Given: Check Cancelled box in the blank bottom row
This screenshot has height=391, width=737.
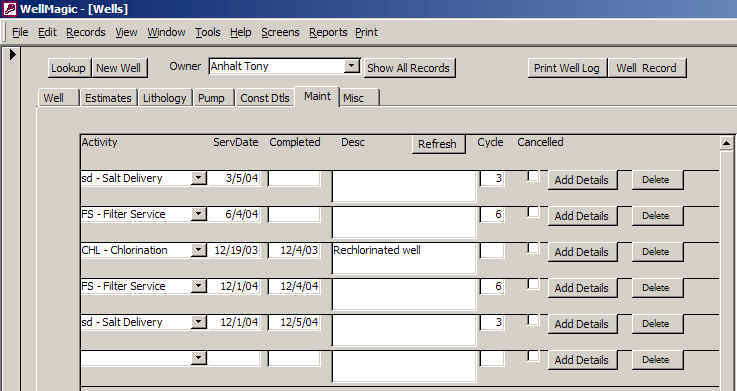Looking at the screenshot, I should tap(533, 356).
